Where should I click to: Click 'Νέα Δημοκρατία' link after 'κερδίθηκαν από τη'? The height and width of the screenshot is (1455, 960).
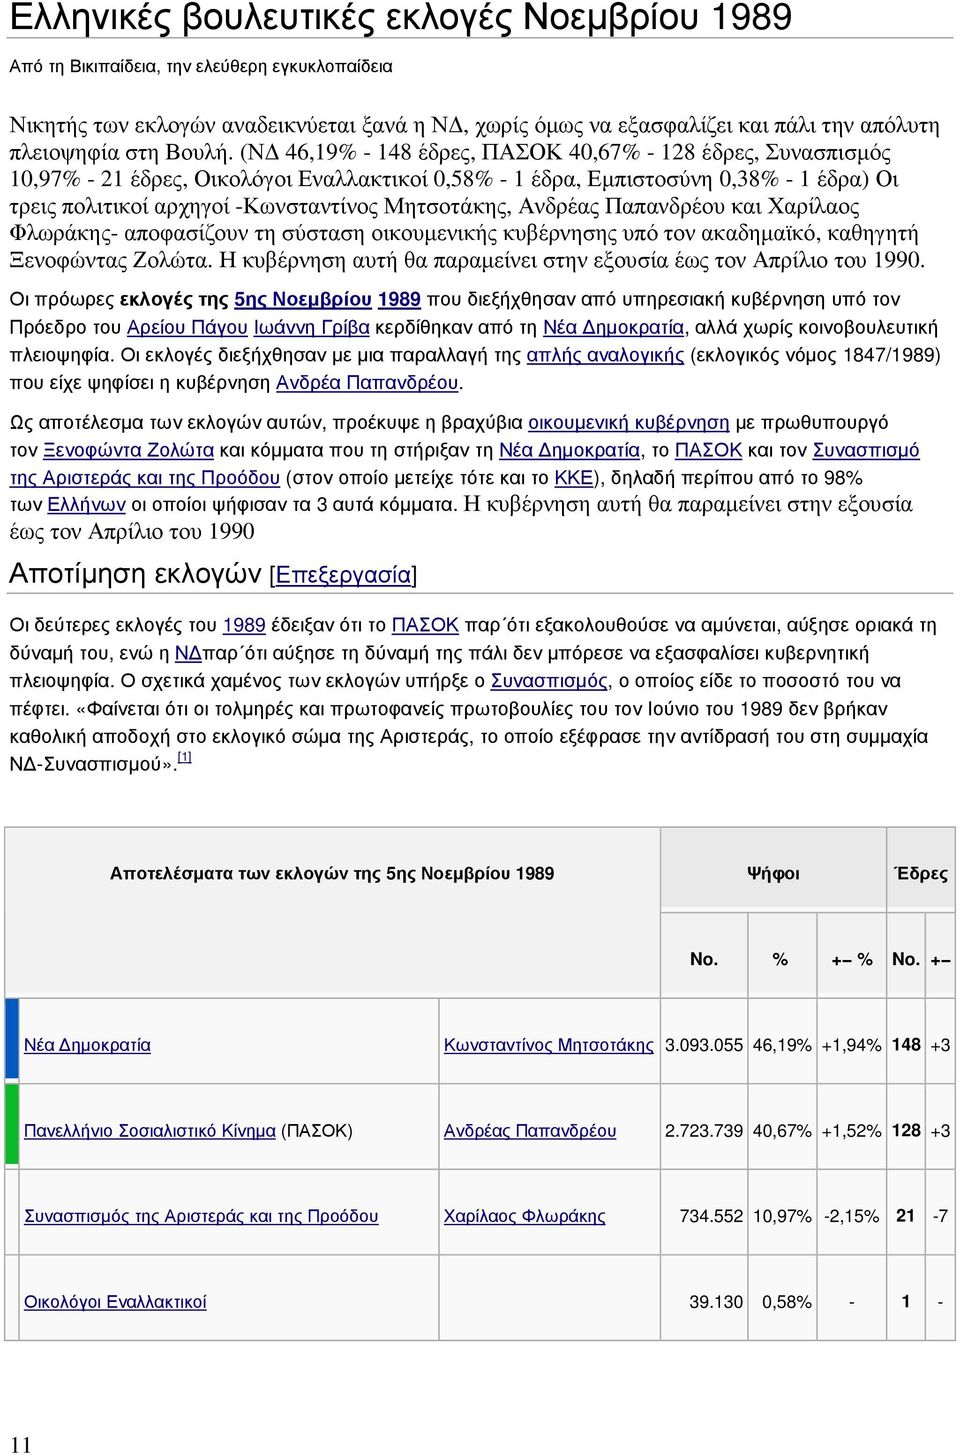click(614, 327)
